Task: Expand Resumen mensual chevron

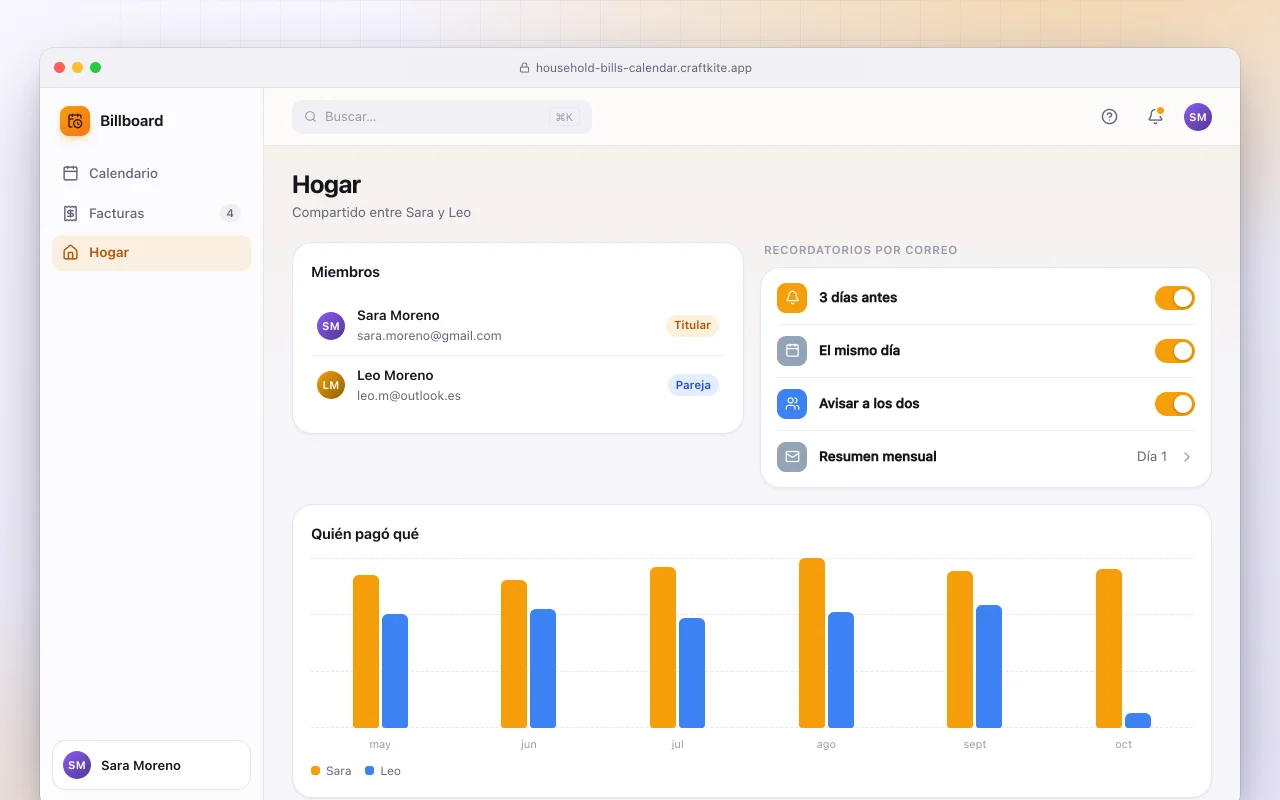Action: [1187, 457]
